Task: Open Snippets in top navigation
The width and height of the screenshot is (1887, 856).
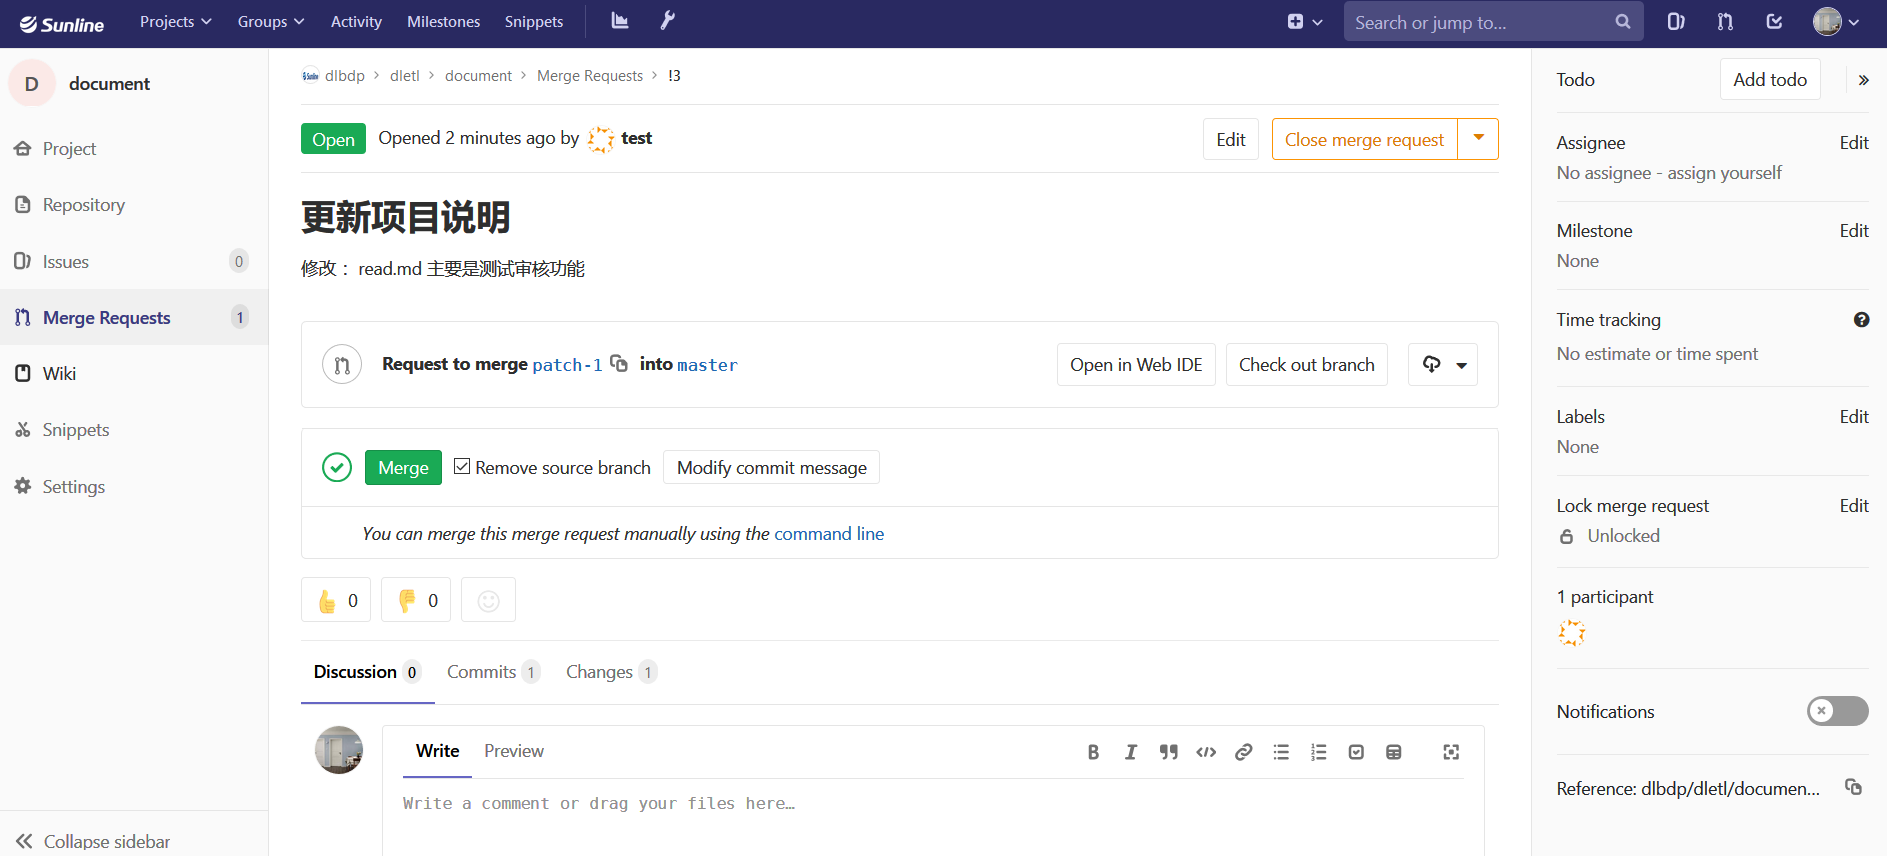Action: click(534, 21)
